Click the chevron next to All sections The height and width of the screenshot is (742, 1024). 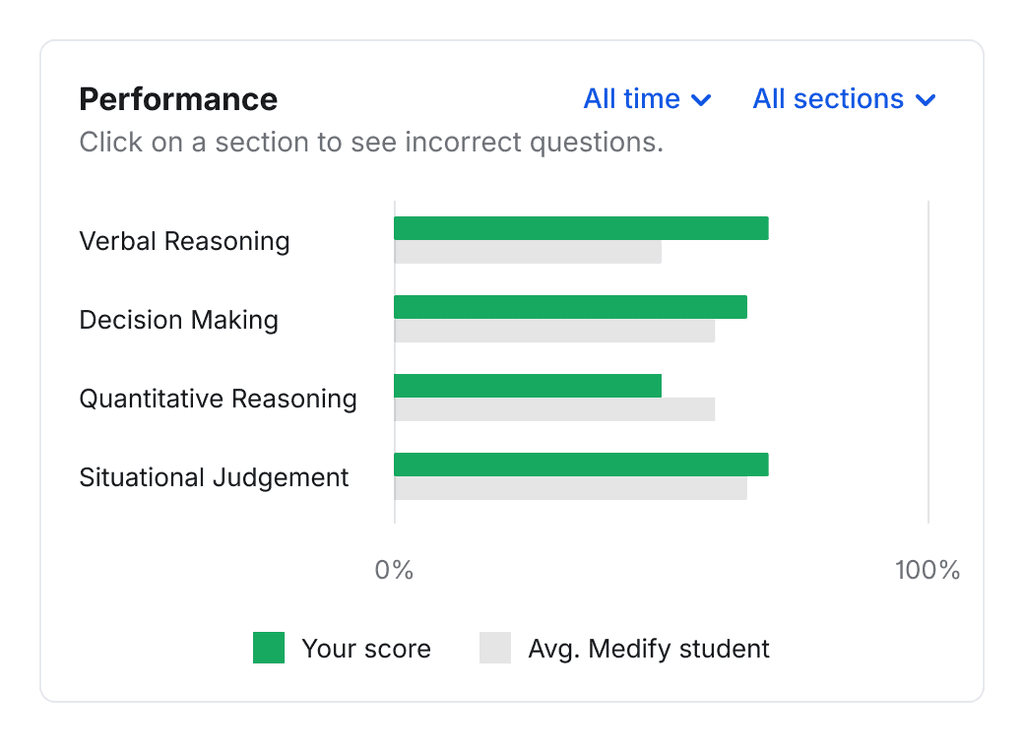point(926,100)
